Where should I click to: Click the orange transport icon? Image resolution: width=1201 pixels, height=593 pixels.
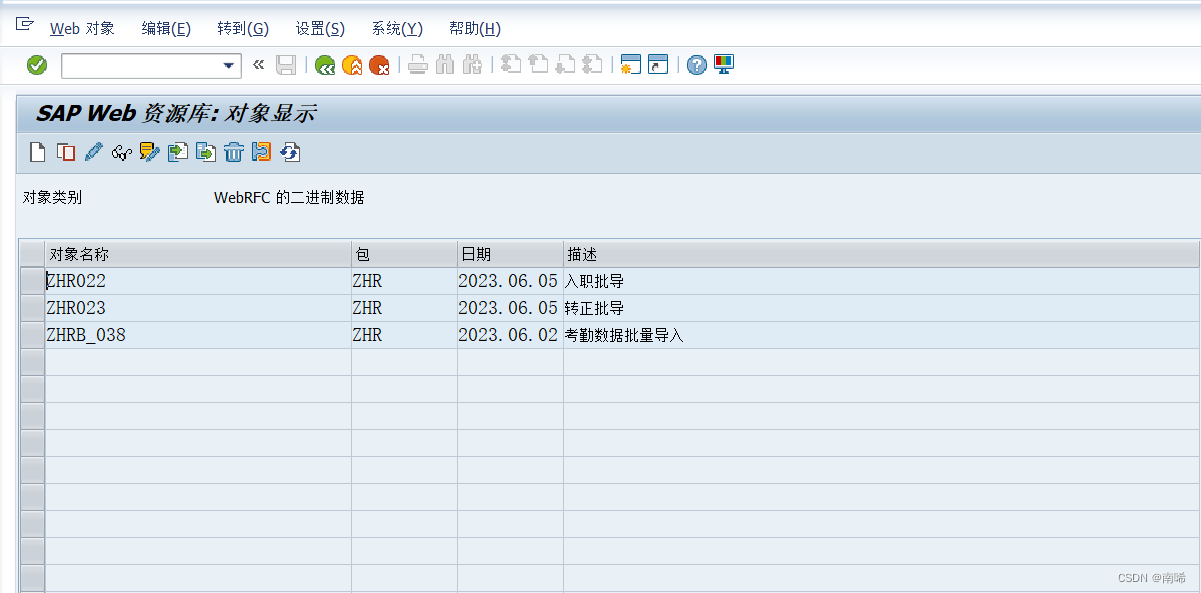[x=262, y=152]
